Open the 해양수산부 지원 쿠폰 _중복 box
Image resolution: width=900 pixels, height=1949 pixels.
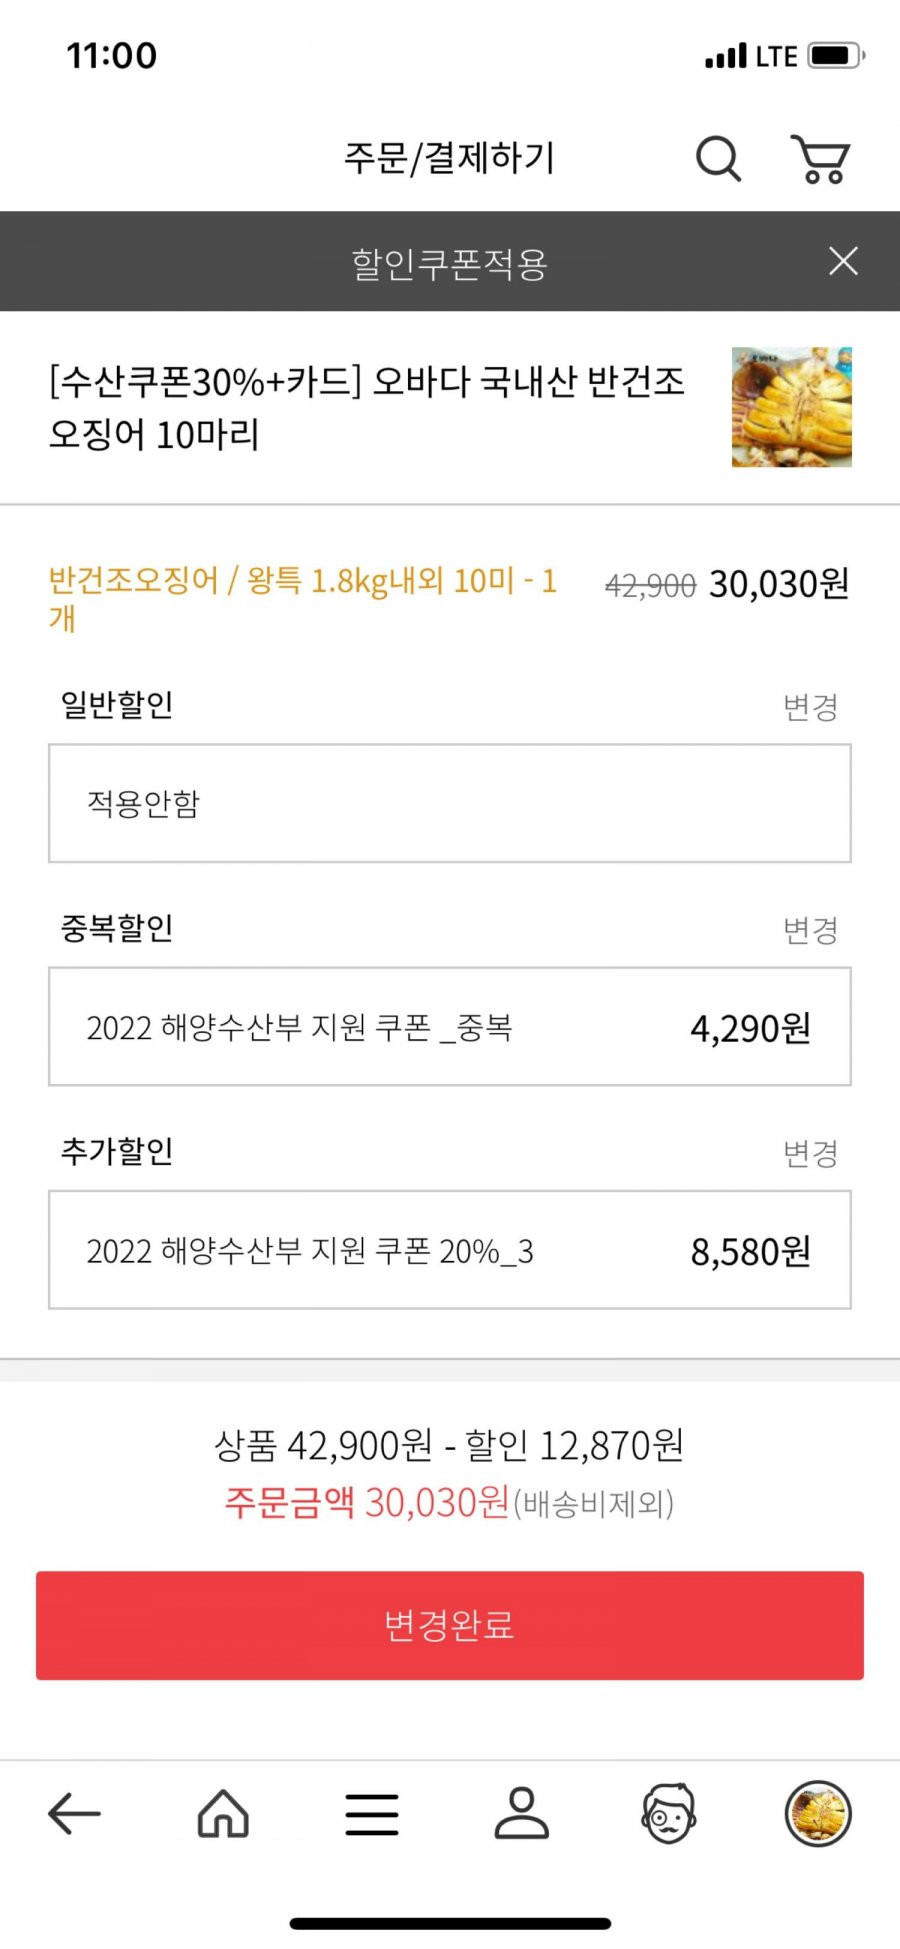pos(450,1026)
